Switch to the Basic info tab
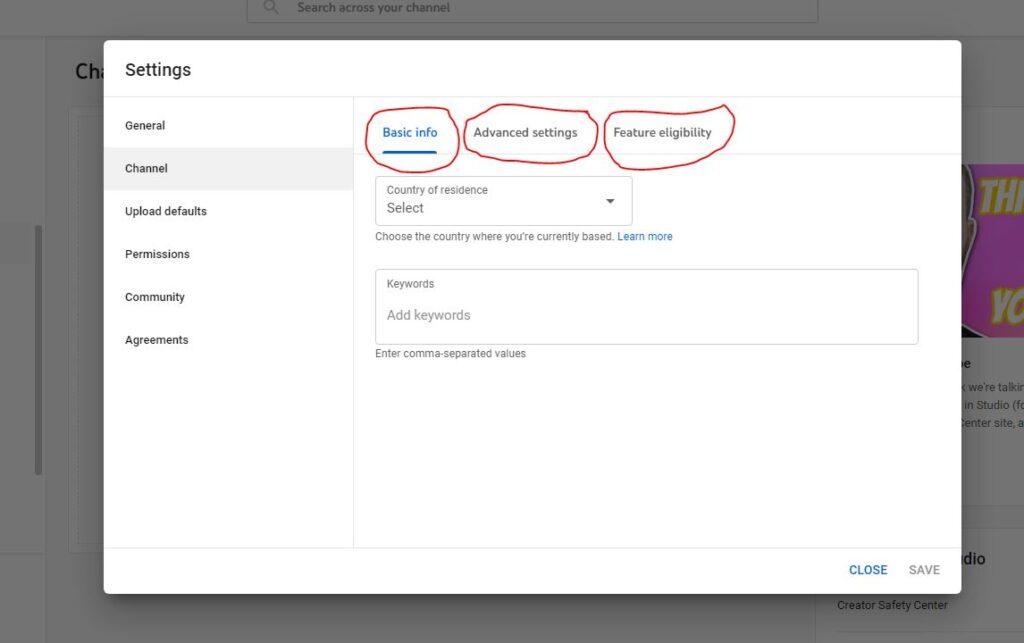 (x=410, y=133)
